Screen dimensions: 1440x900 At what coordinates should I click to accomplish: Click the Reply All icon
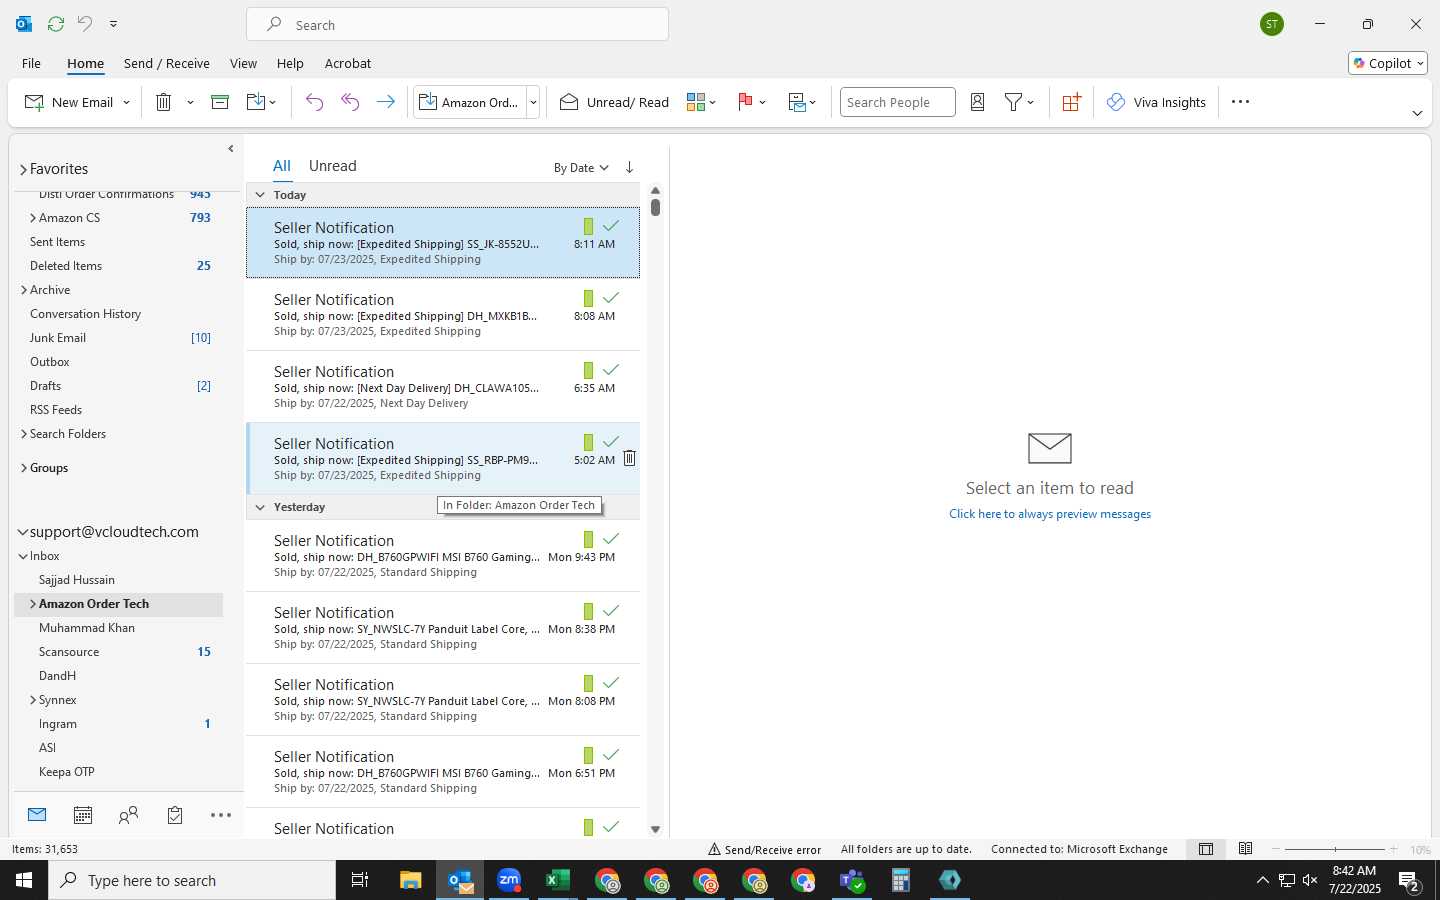tap(350, 102)
